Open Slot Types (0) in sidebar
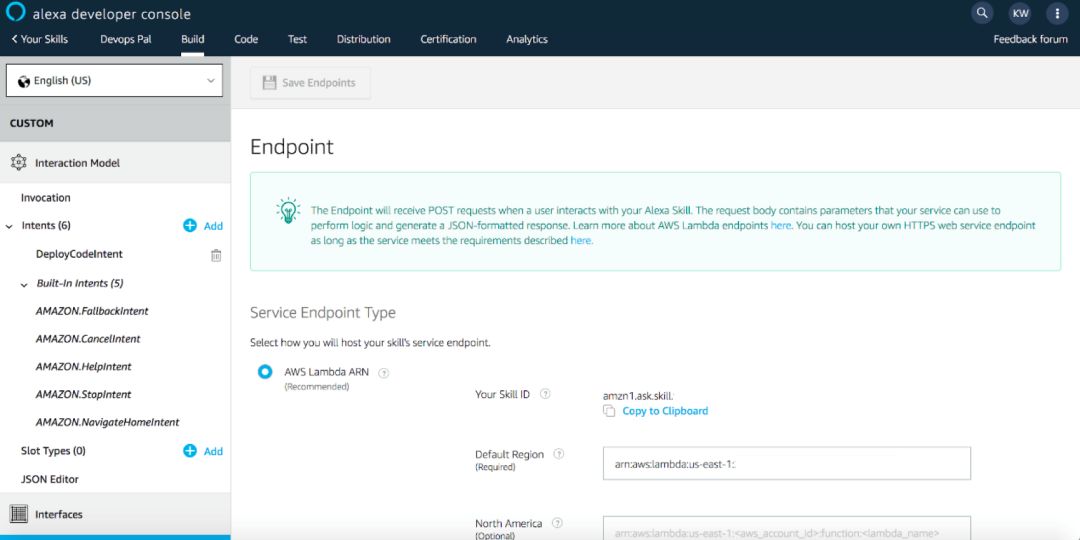The image size is (1080, 540). pyautogui.click(x=53, y=451)
